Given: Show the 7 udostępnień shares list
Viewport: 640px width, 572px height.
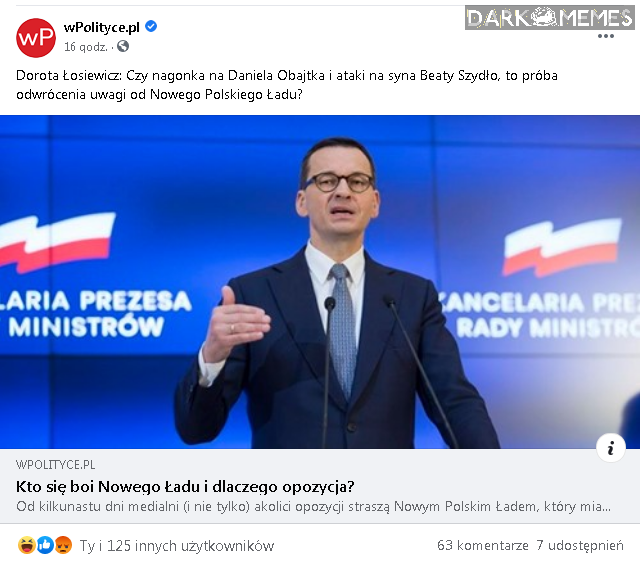Looking at the screenshot, I should pyautogui.click(x=580, y=545).
